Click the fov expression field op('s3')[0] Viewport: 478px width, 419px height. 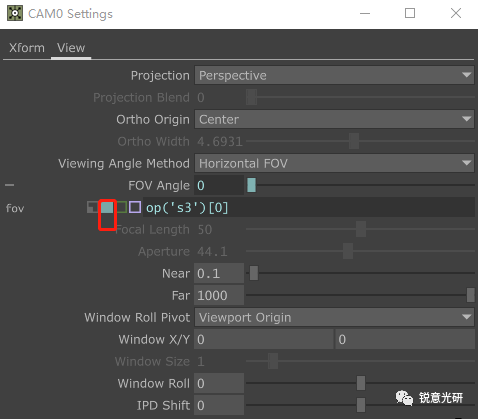pos(309,207)
